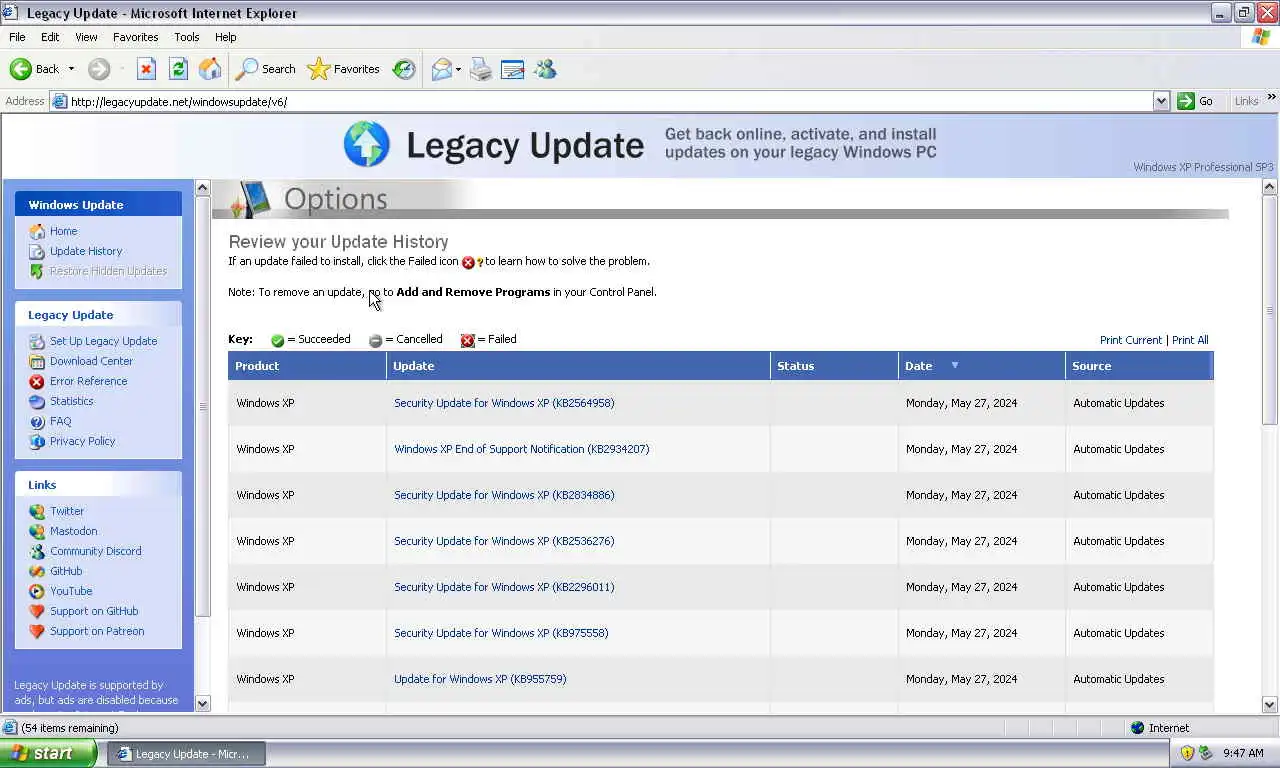Open the Mail toolbar icon
The height and width of the screenshot is (768, 1280).
tap(441, 69)
